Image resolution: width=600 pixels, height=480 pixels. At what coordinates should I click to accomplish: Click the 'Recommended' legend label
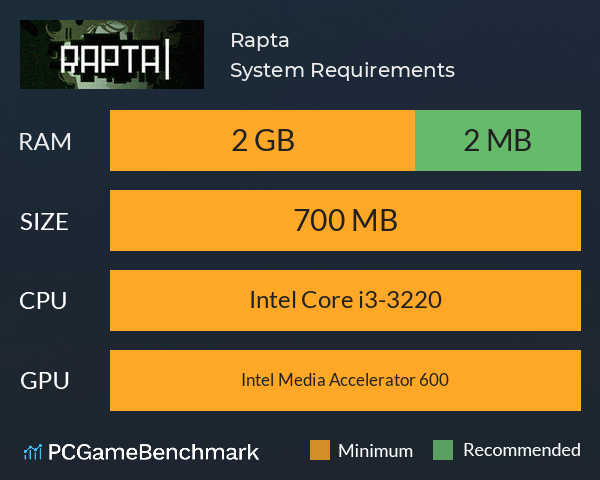[522, 450]
